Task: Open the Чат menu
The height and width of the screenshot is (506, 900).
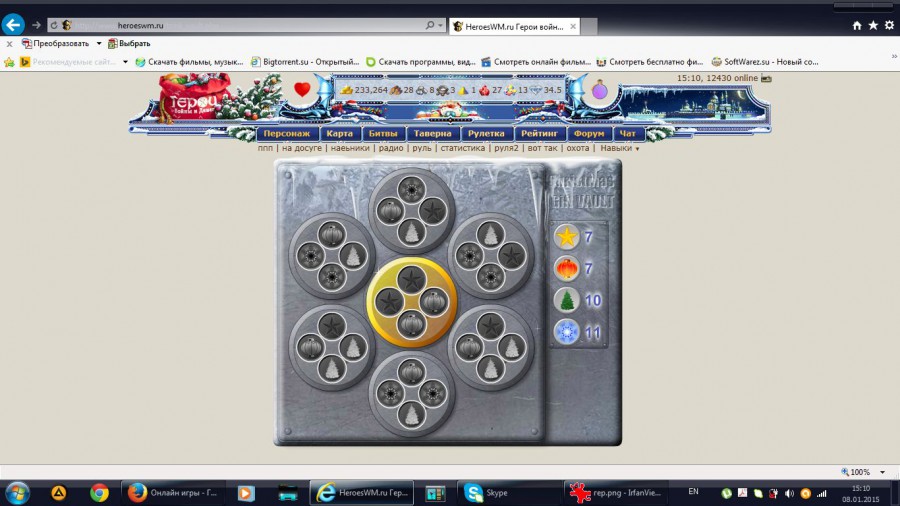Action: [x=628, y=133]
